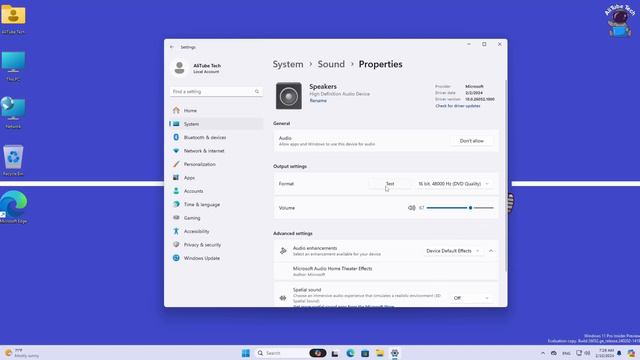Screen dimensions: 640x360
Task: Select the System sidebar item
Action: [x=216, y=124]
